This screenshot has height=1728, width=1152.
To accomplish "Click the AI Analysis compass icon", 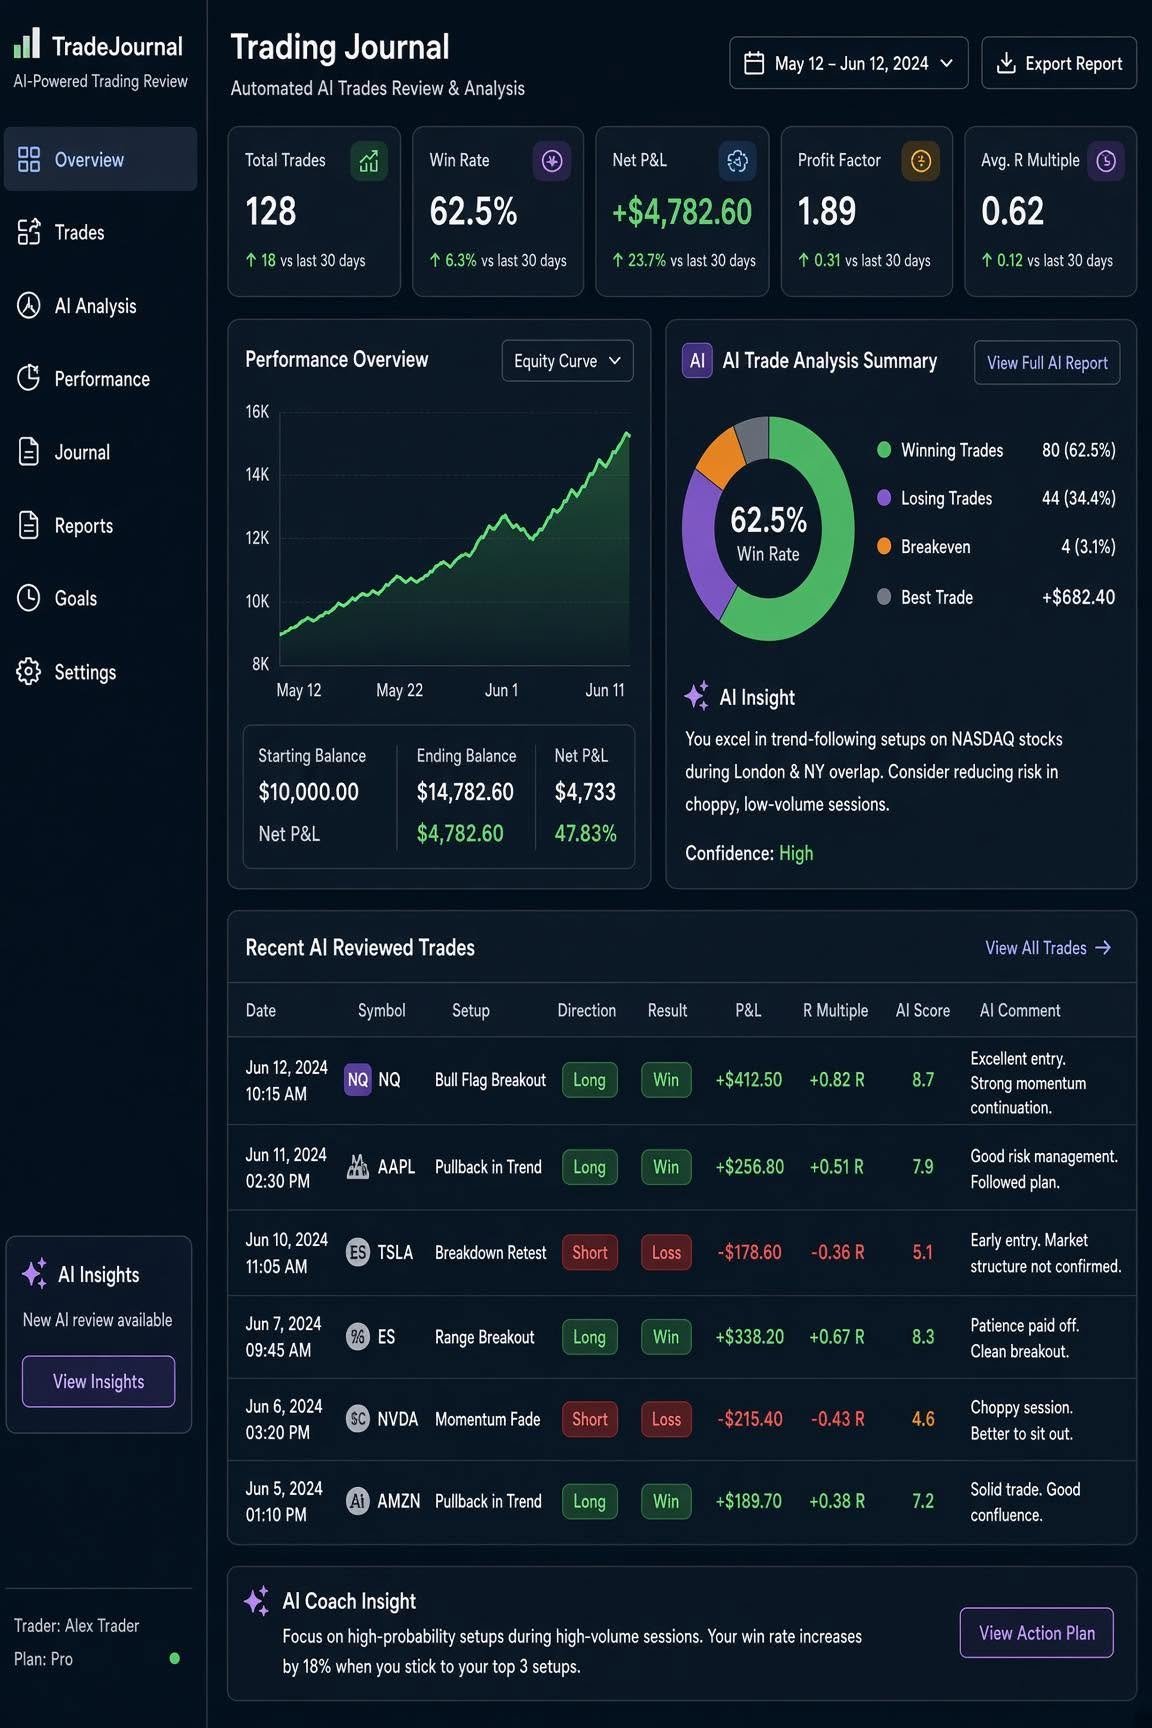I will 29,305.
